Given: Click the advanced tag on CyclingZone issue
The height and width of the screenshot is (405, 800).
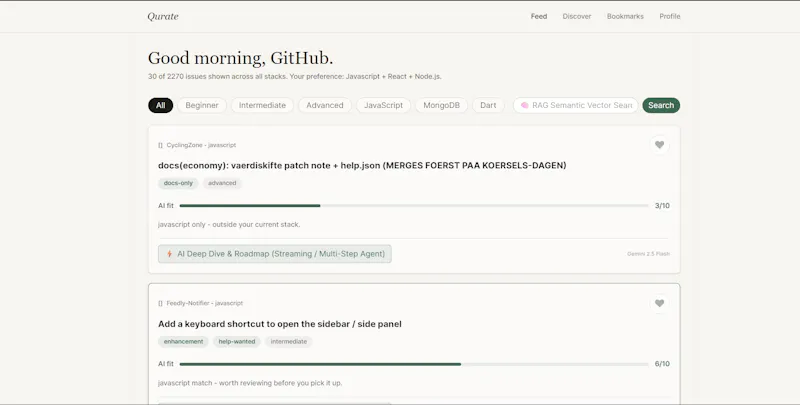Looking at the screenshot, I should [x=222, y=183].
